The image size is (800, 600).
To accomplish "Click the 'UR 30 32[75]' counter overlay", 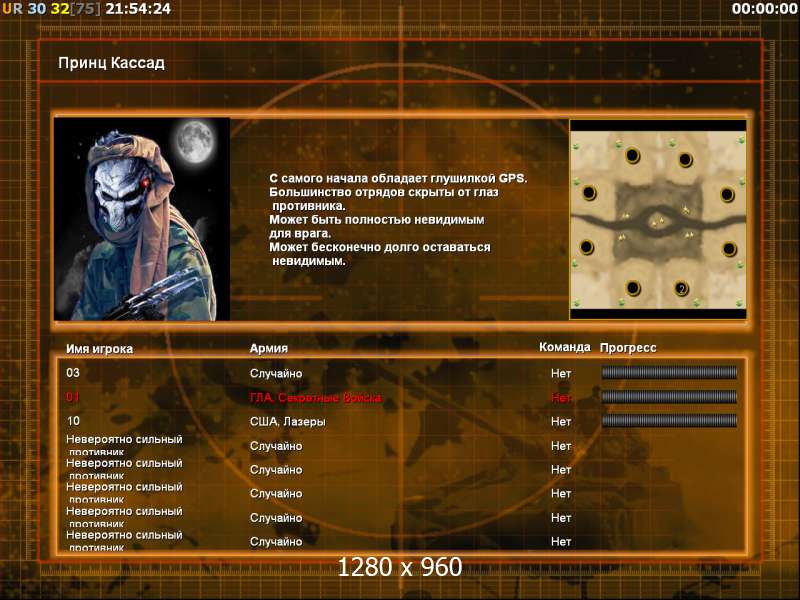I will pyautogui.click(x=51, y=9).
